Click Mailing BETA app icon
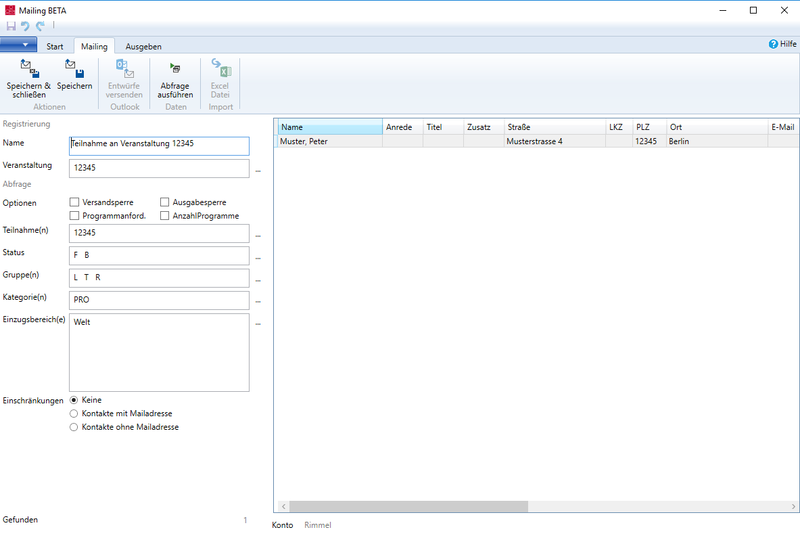This screenshot has height=536, width=800. 10,10
